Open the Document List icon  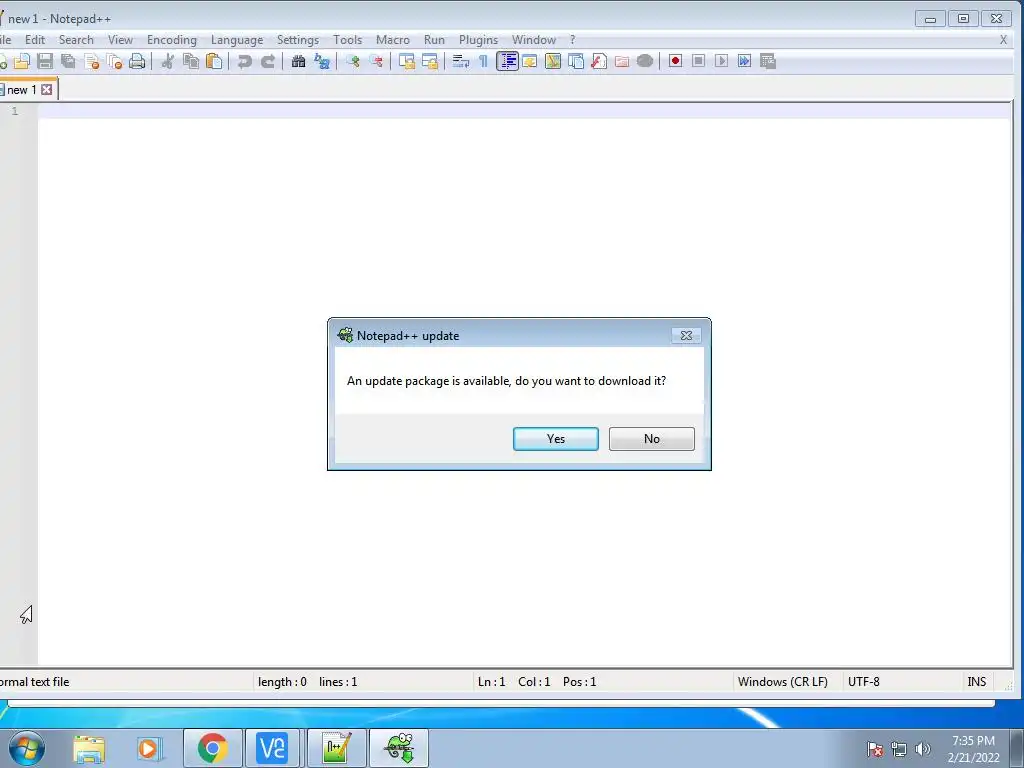pos(576,61)
